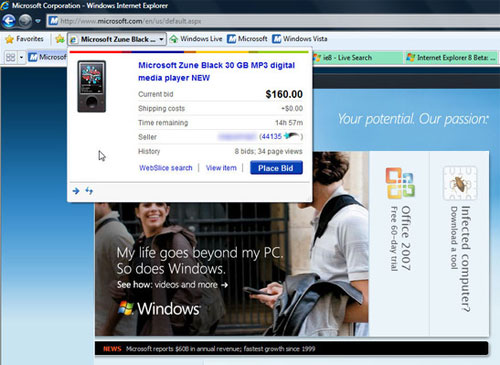The height and width of the screenshot is (365, 500).
Task: Switch to the Microsoft tab
Action: [x=47, y=57]
